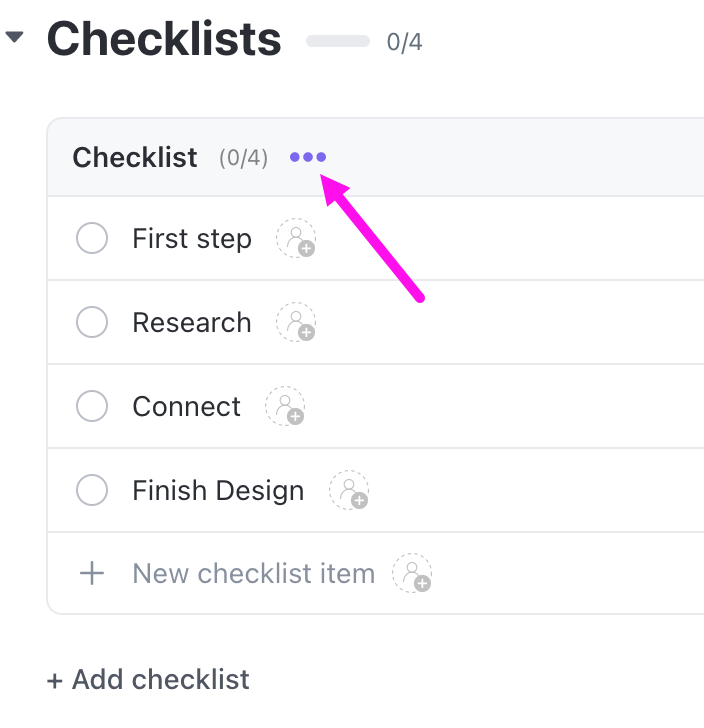Click the Research item label
Viewport: 704px width, 728px height.
click(x=192, y=323)
